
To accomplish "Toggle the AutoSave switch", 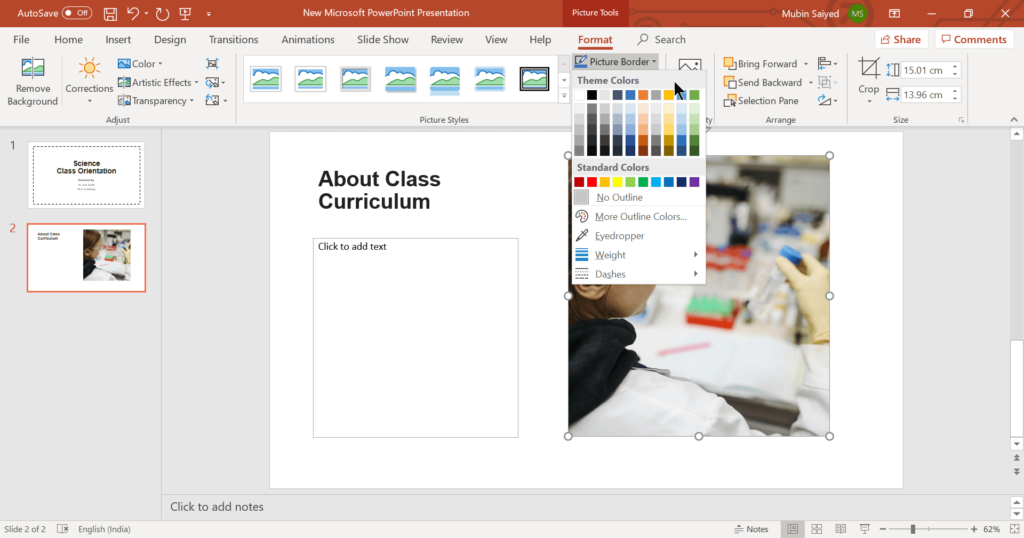I will click(x=76, y=13).
